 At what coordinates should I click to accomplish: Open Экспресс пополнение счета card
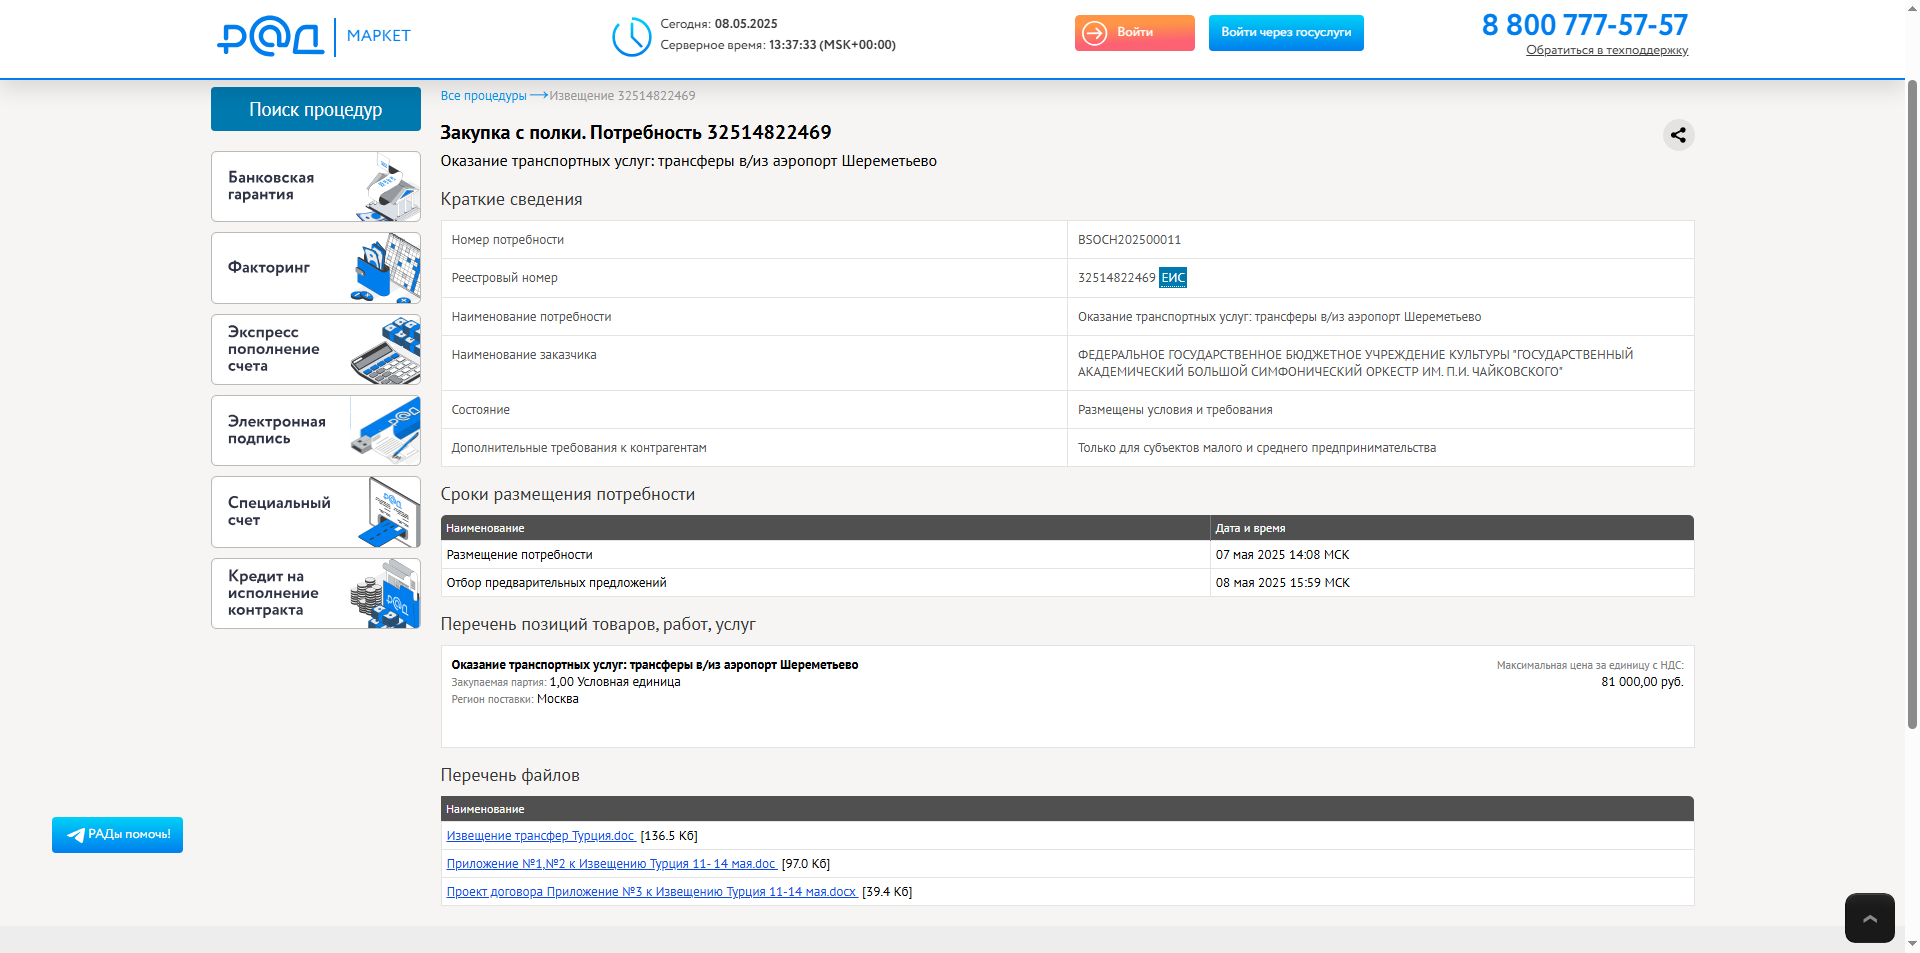tap(316, 349)
